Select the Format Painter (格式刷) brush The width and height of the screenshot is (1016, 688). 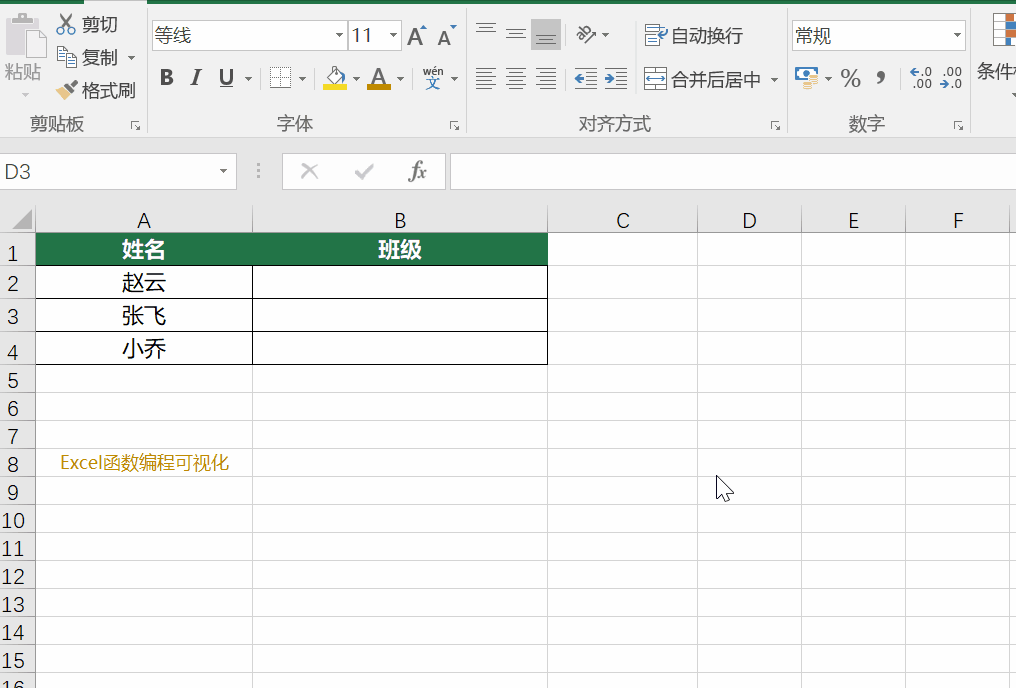[x=66, y=90]
